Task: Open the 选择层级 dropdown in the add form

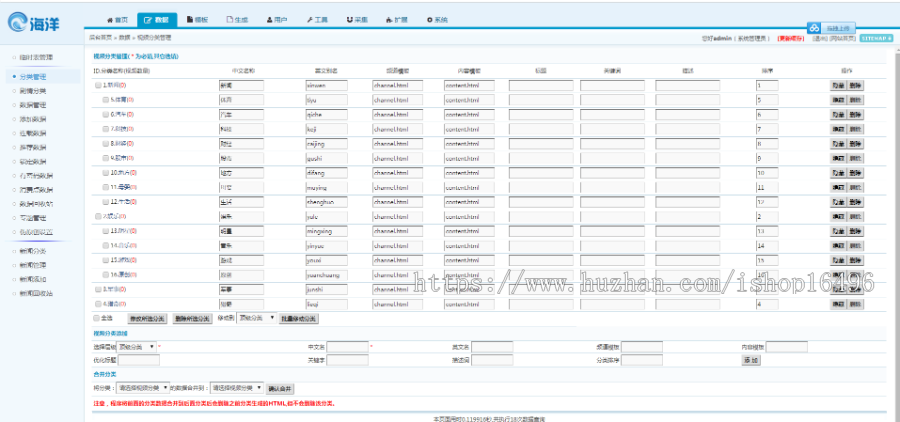Action: point(137,347)
